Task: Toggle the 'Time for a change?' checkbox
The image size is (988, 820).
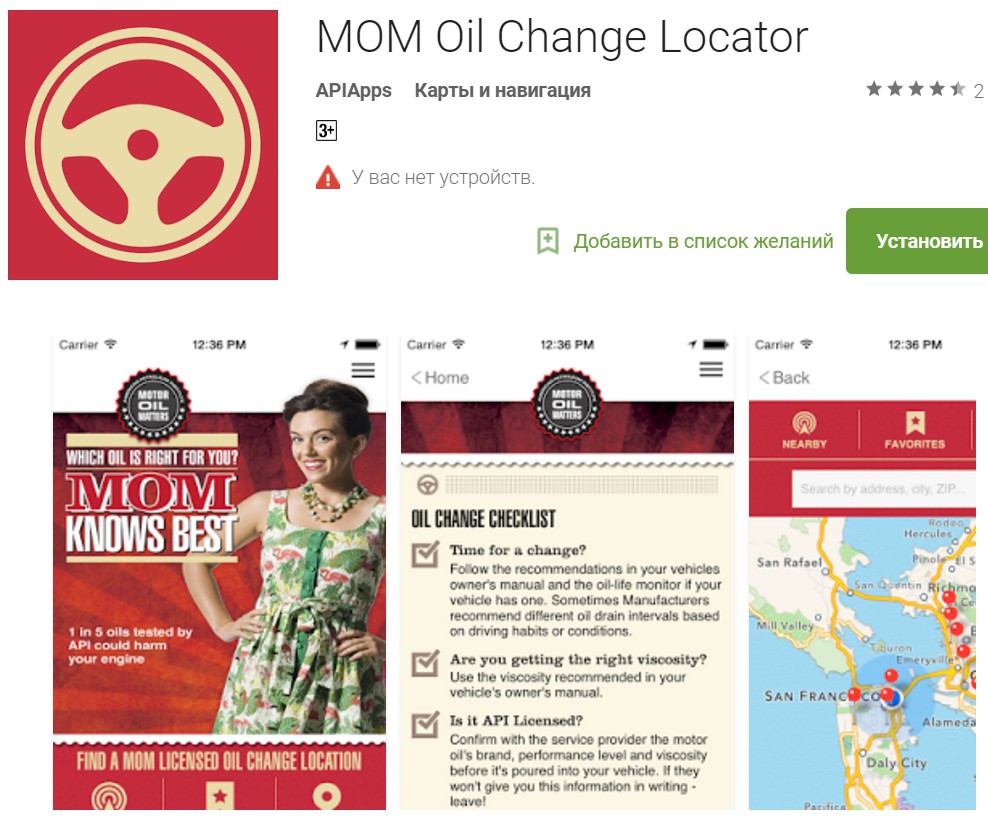Action: (x=425, y=554)
